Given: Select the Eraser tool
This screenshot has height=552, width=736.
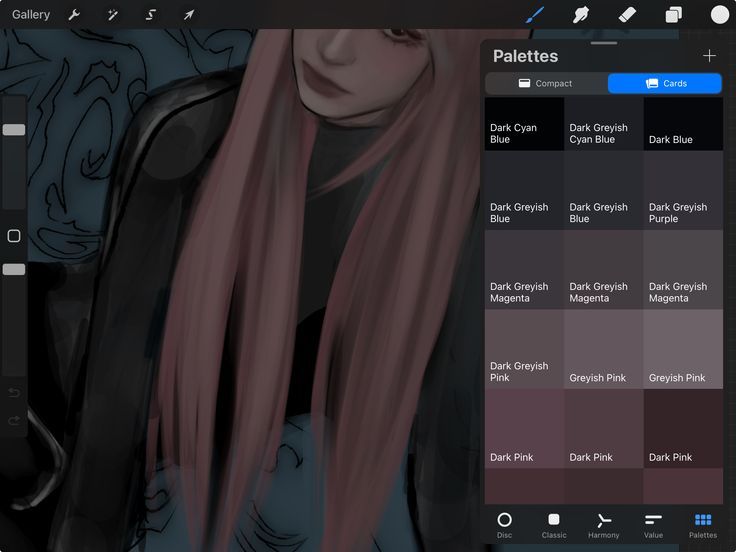Looking at the screenshot, I should (627, 15).
